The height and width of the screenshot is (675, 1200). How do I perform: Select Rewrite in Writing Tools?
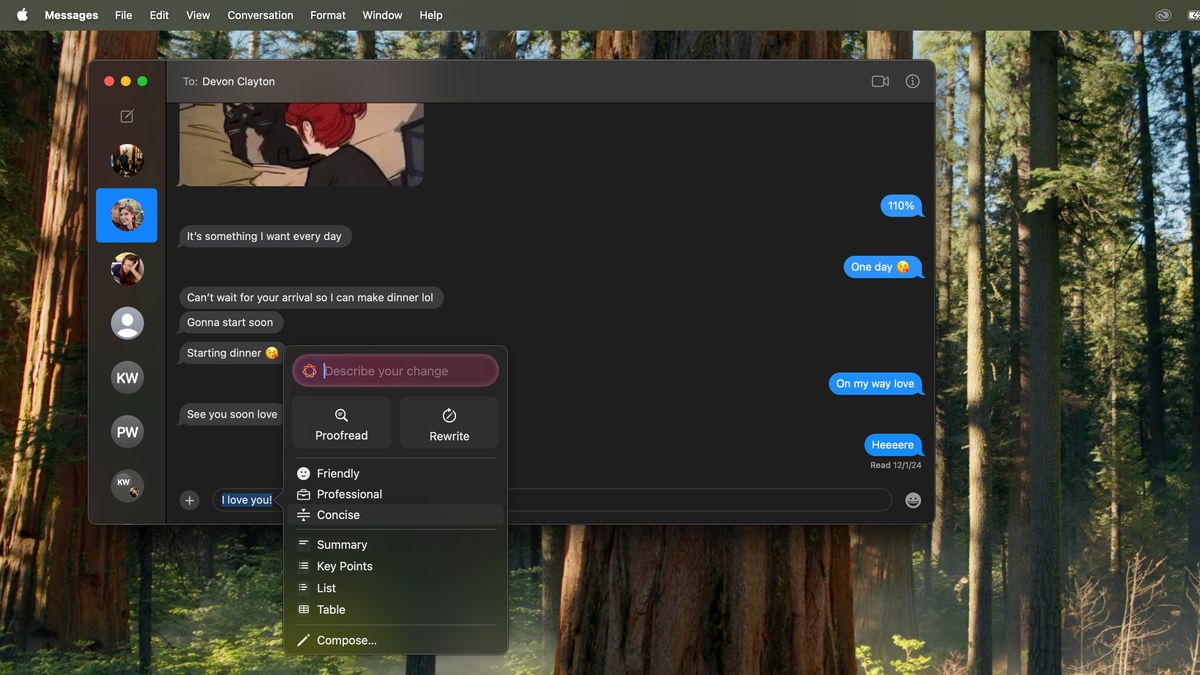pos(449,422)
